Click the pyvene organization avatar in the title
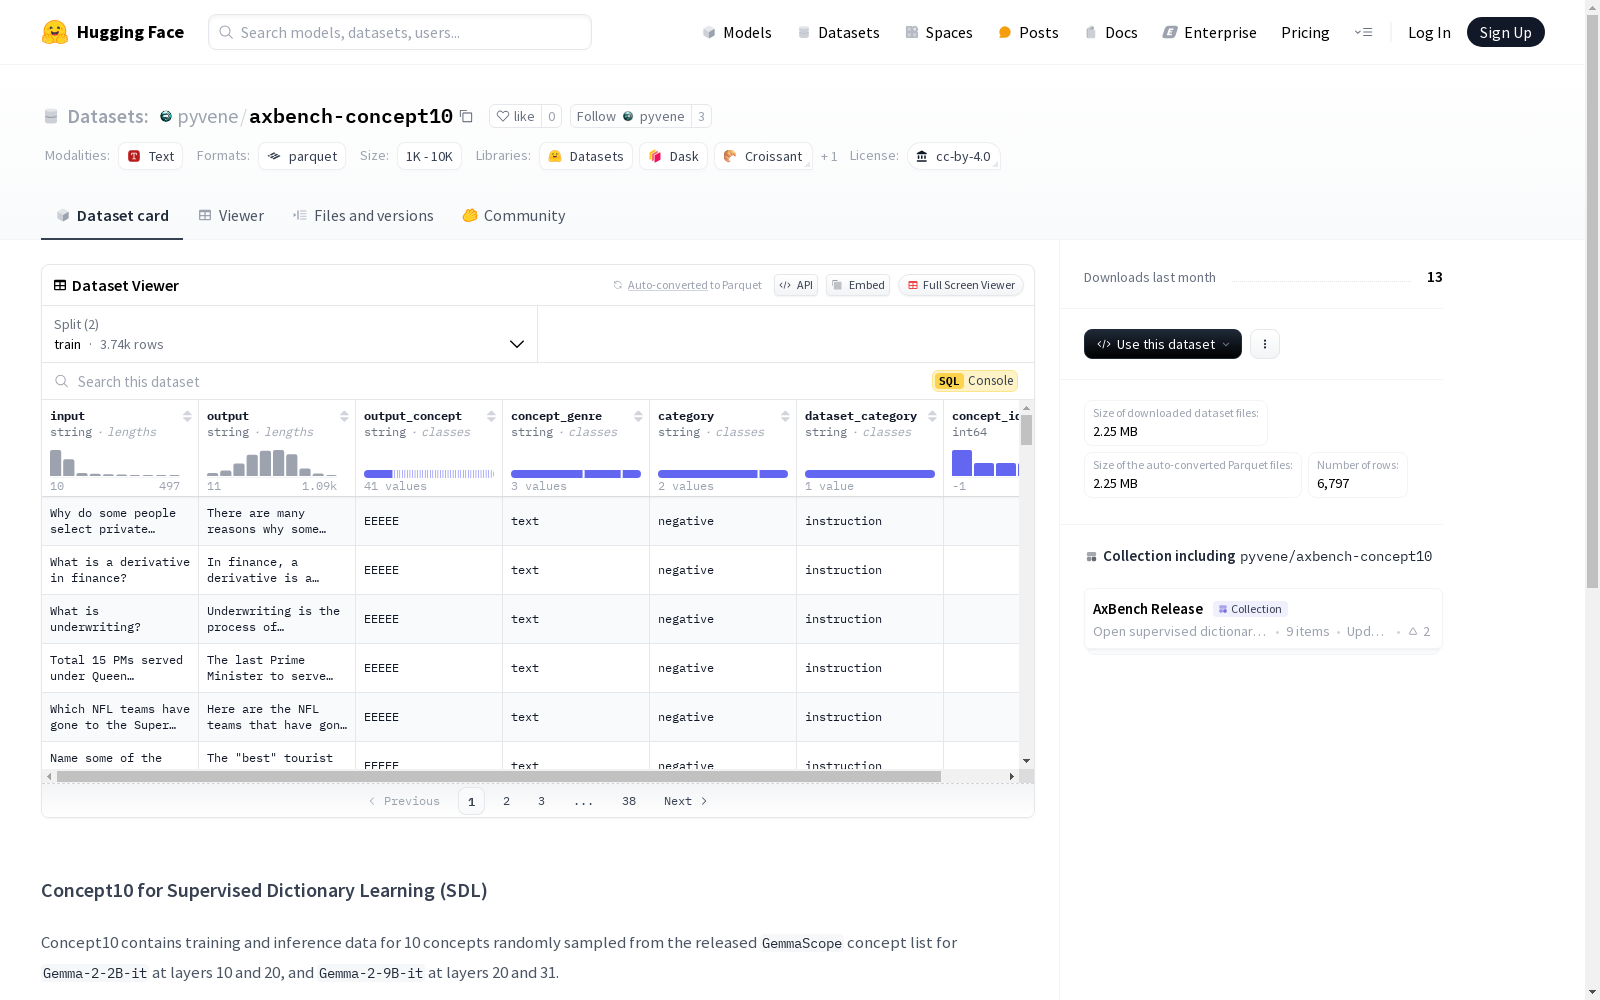Screen dimensions: 1600x1000 point(166,116)
